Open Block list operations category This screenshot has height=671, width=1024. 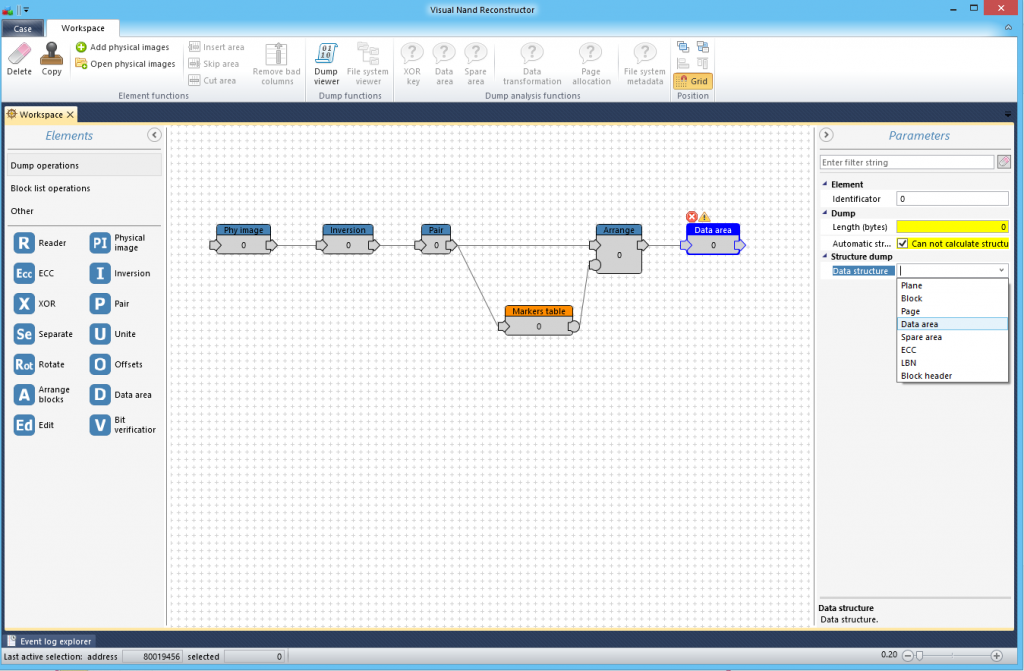click(84, 188)
